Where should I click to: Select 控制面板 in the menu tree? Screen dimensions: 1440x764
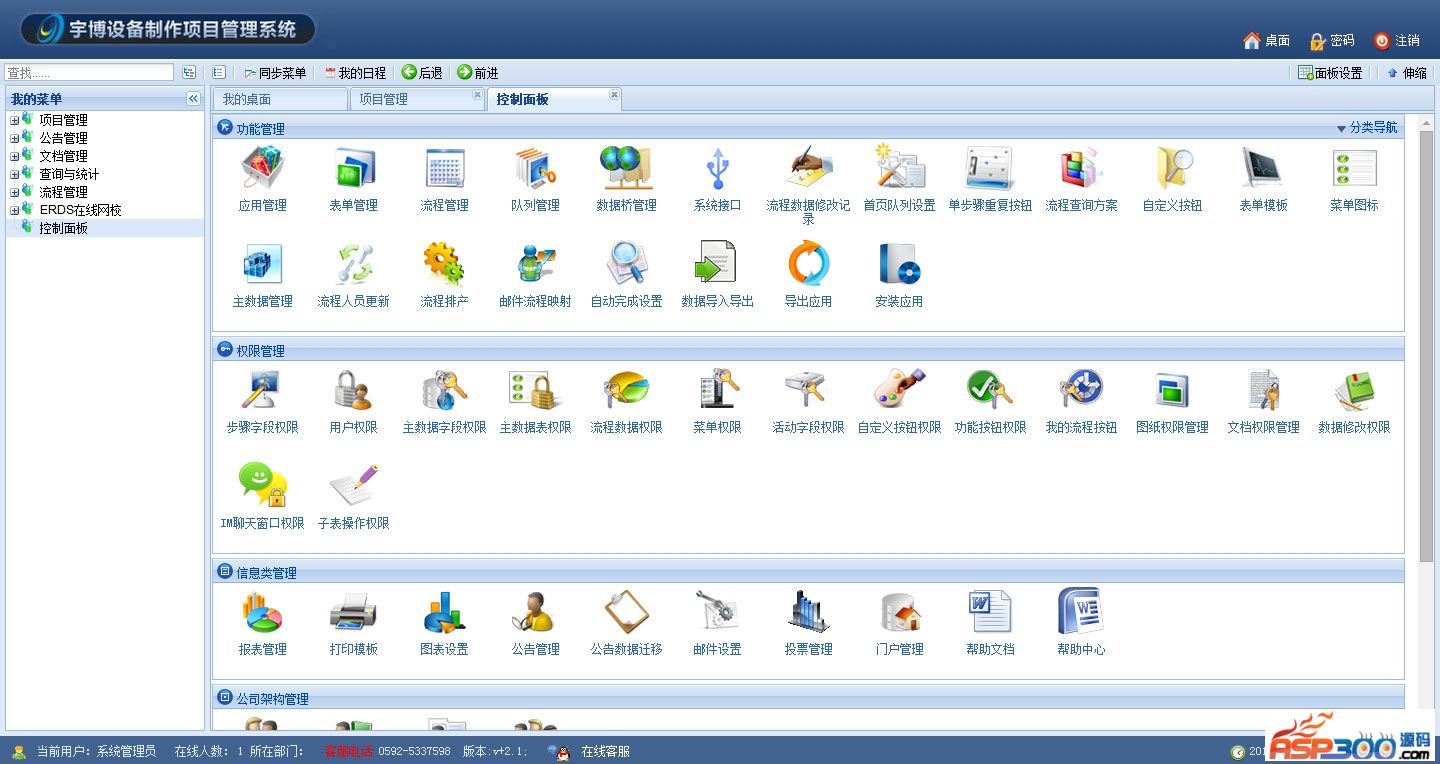click(63, 228)
